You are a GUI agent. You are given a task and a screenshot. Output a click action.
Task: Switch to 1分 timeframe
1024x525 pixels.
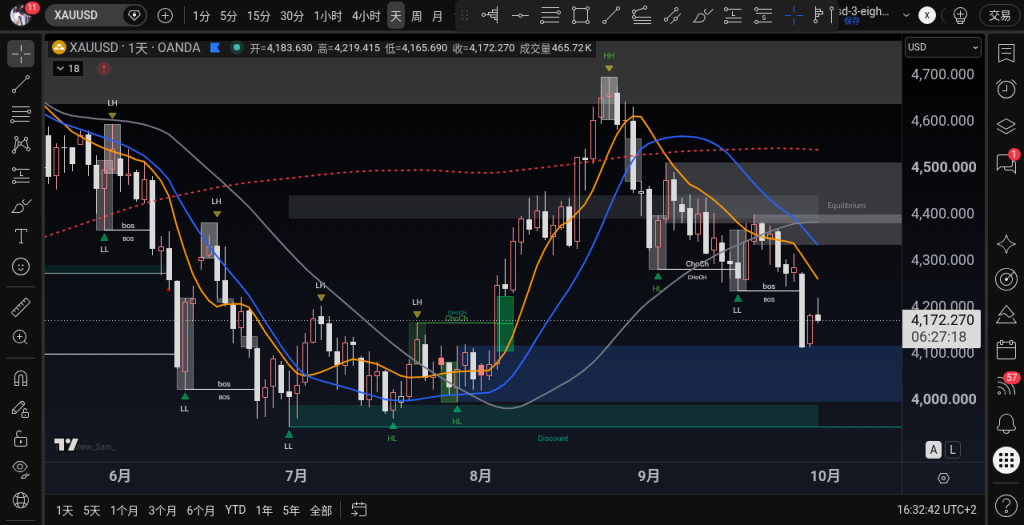201,16
